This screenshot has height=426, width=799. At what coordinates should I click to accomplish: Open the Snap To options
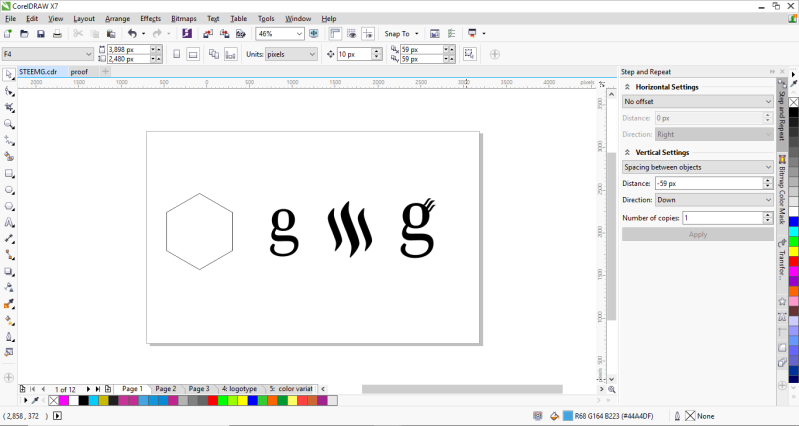(x=402, y=34)
